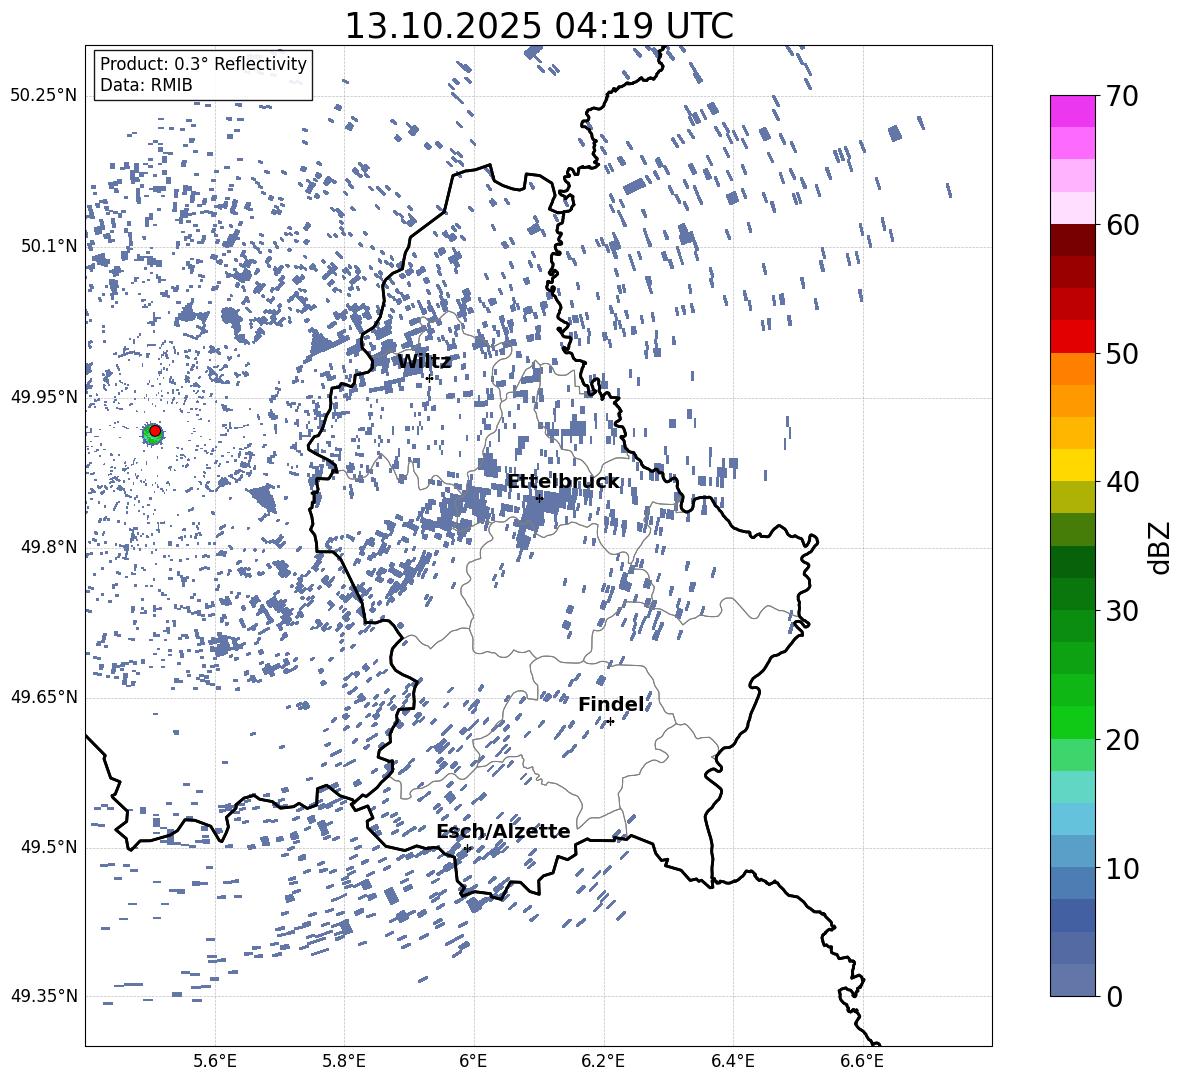Click the 6.6°E longitude label
The width and height of the screenshot is (1184, 1081).
point(862,1061)
